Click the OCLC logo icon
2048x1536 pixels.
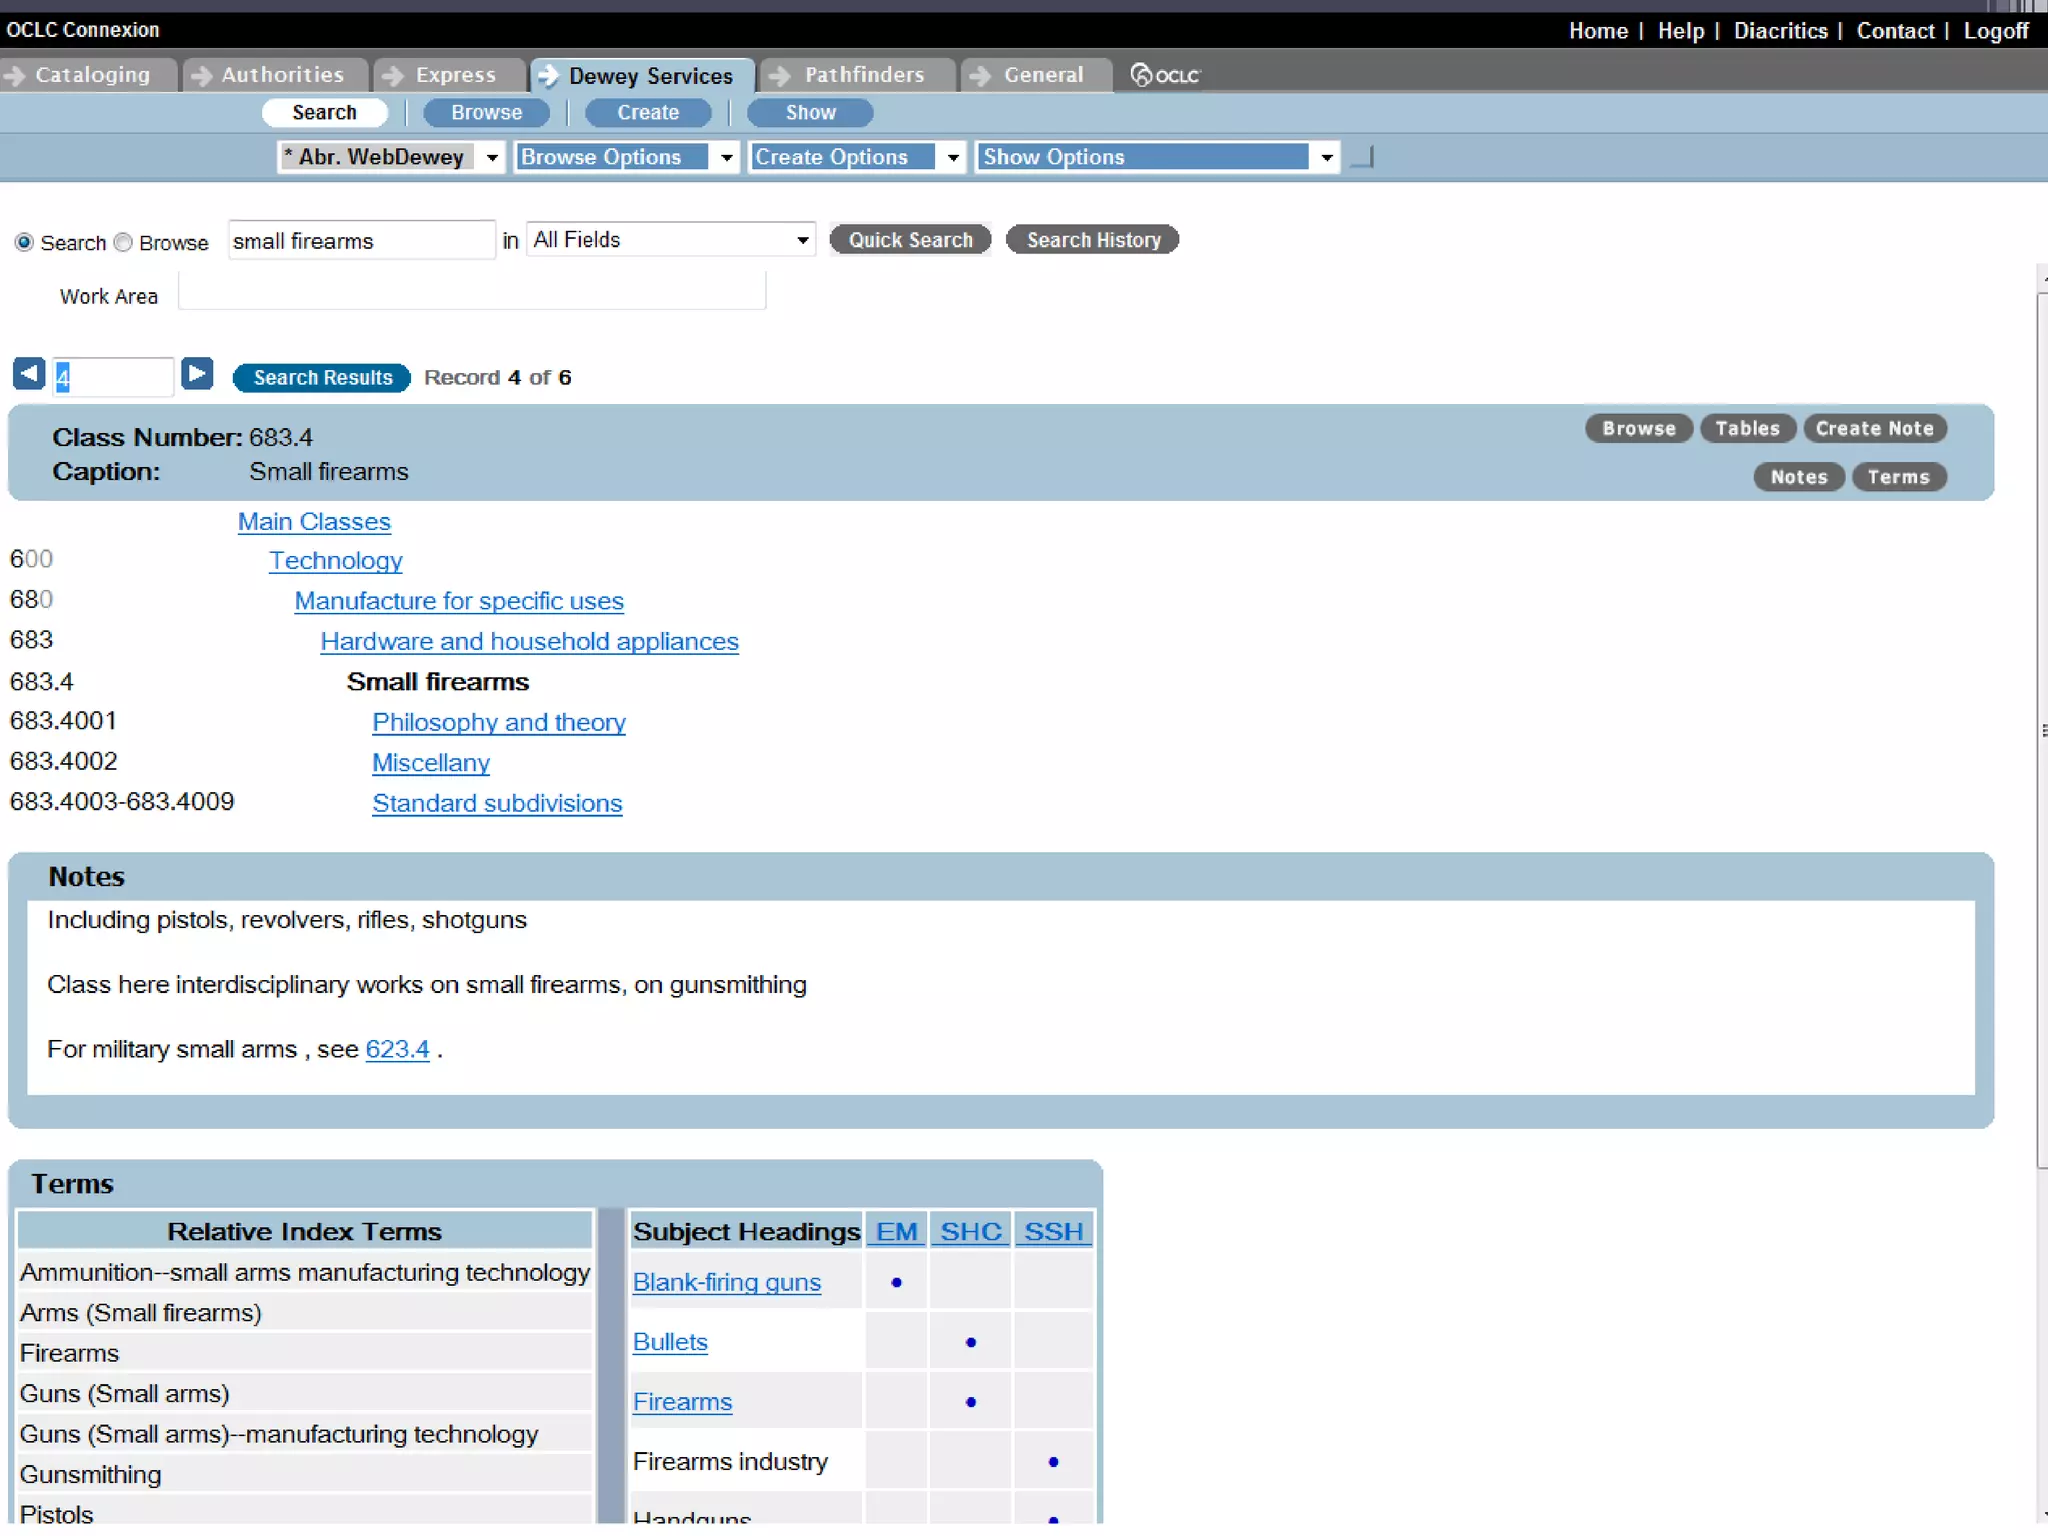point(1164,75)
